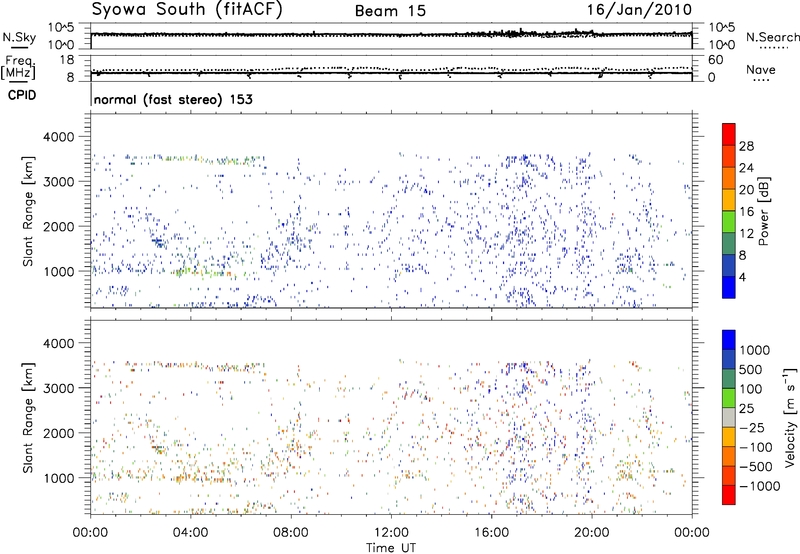Click the '16' tick on Power colorbar
The height and width of the screenshot is (554, 800).
(x=746, y=211)
